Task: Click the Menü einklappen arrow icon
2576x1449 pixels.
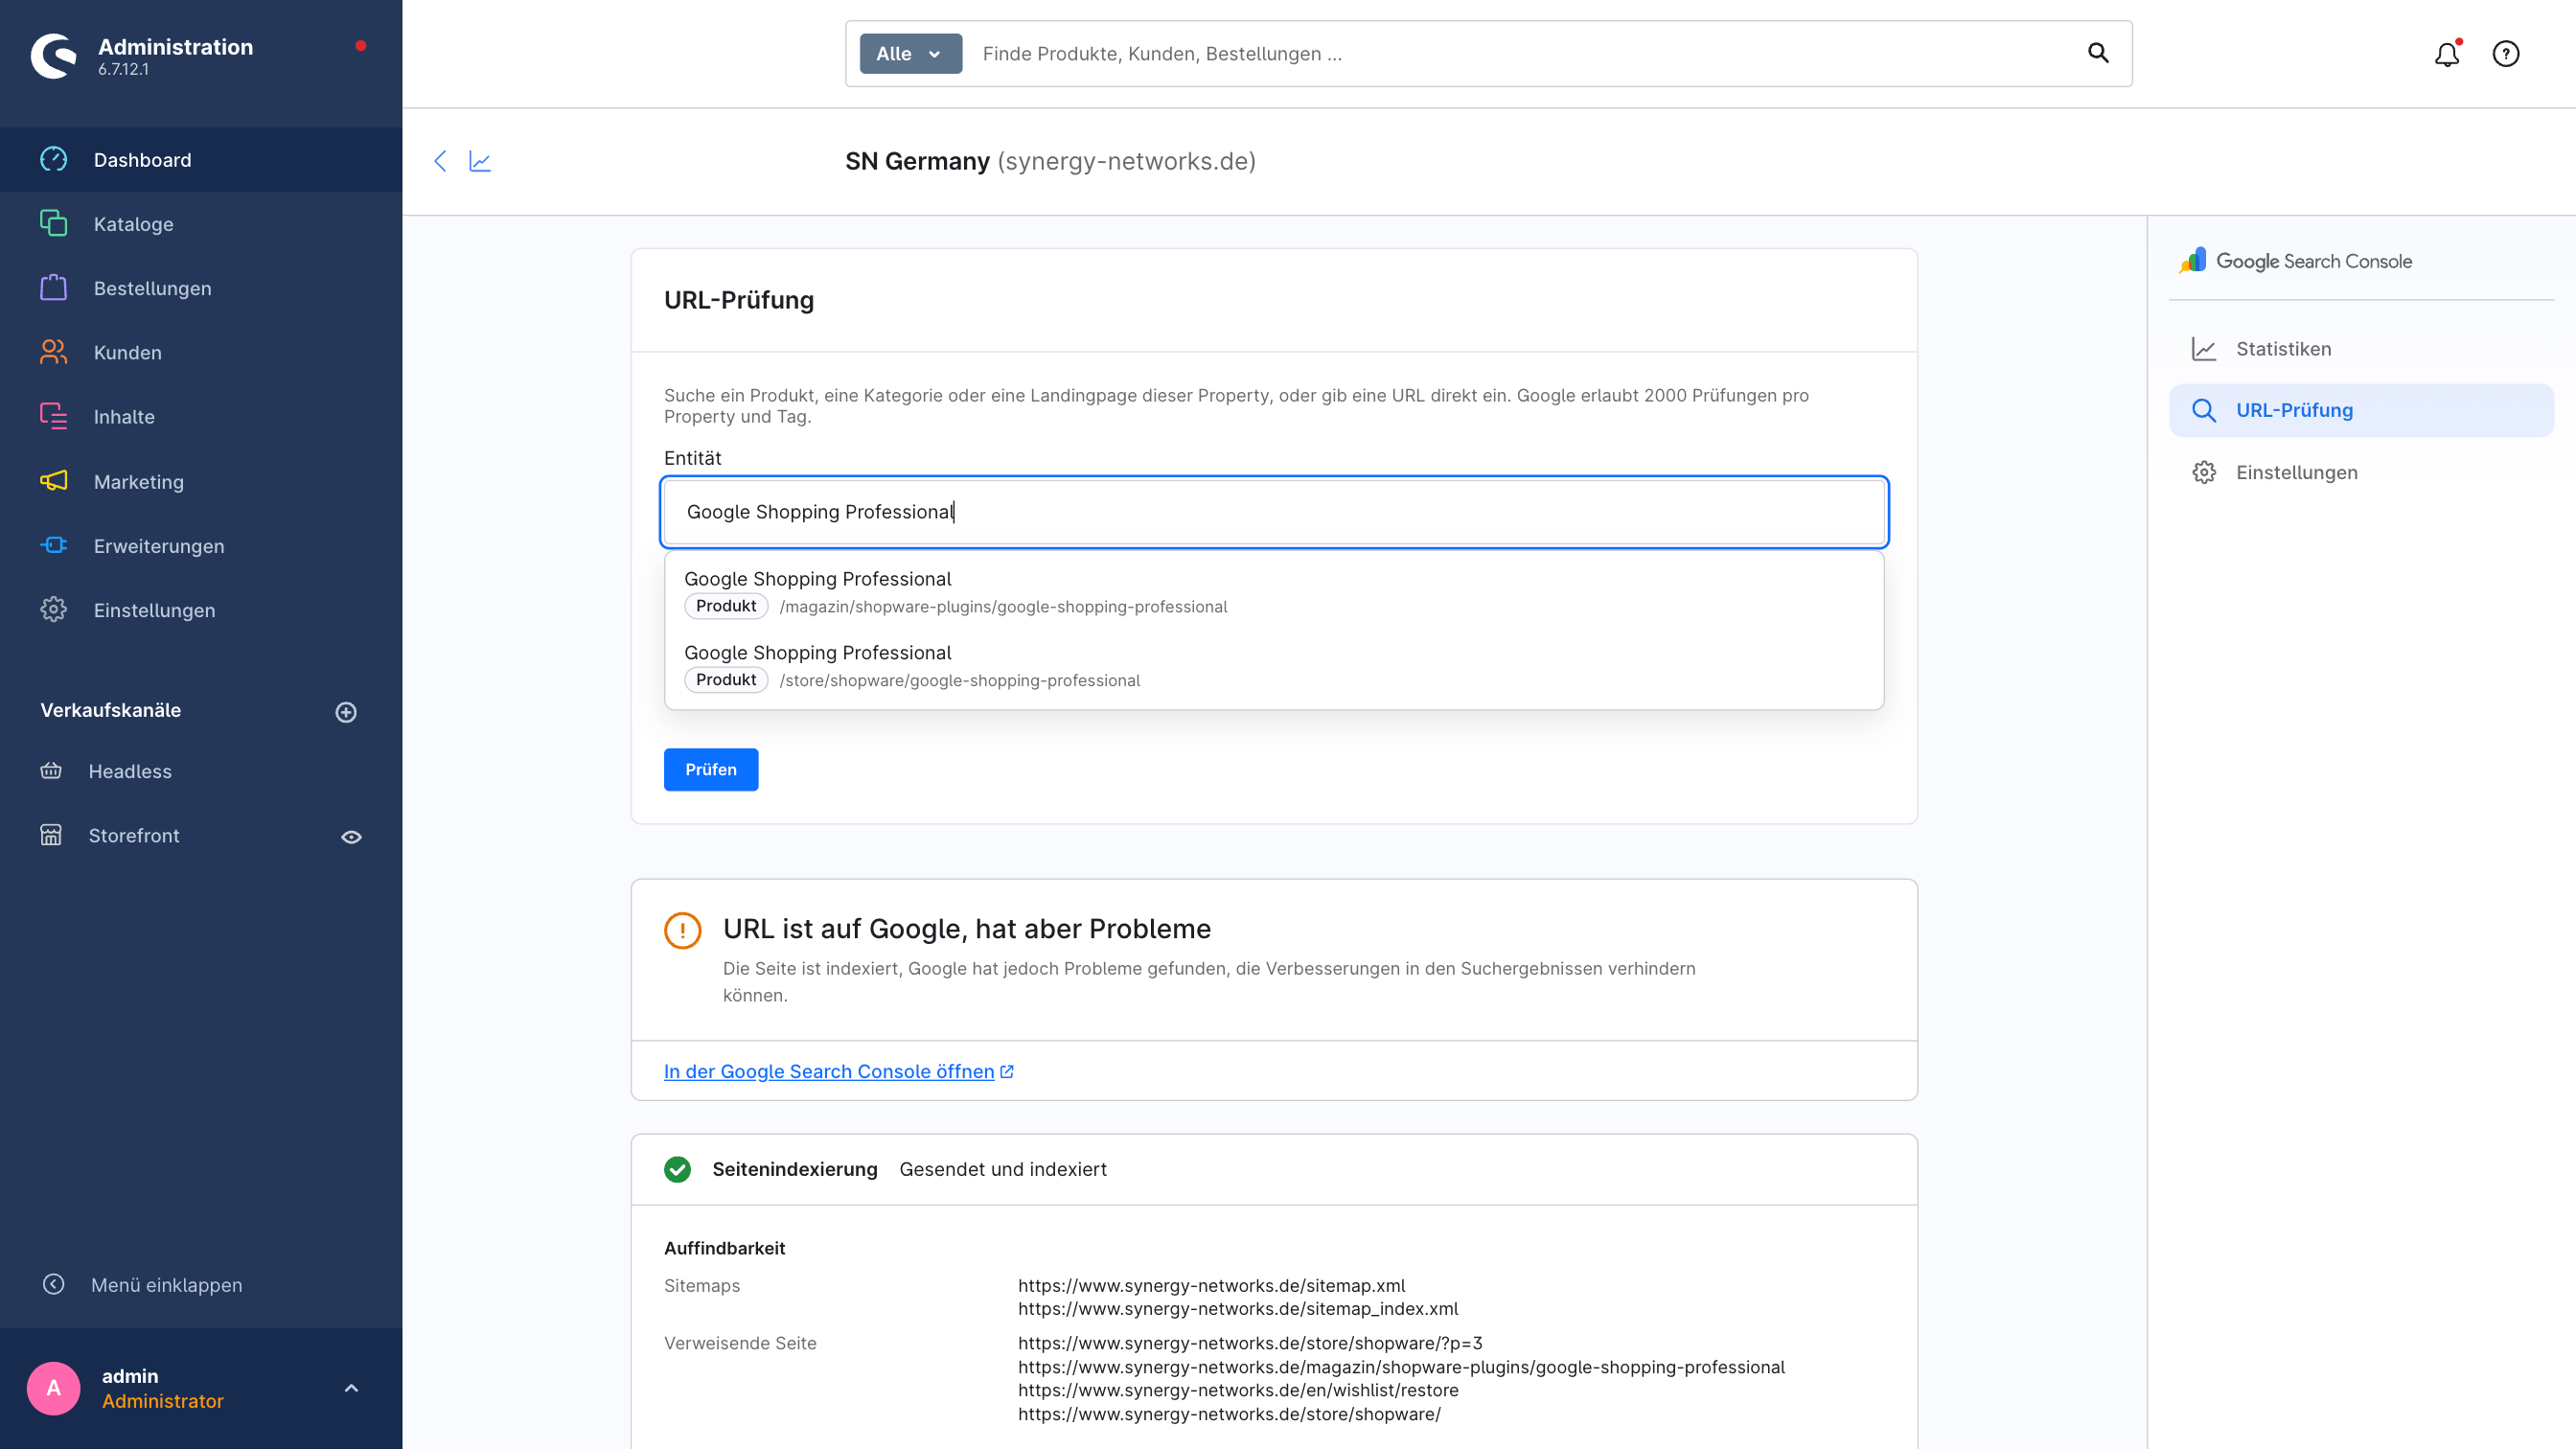Action: pos(54,1284)
